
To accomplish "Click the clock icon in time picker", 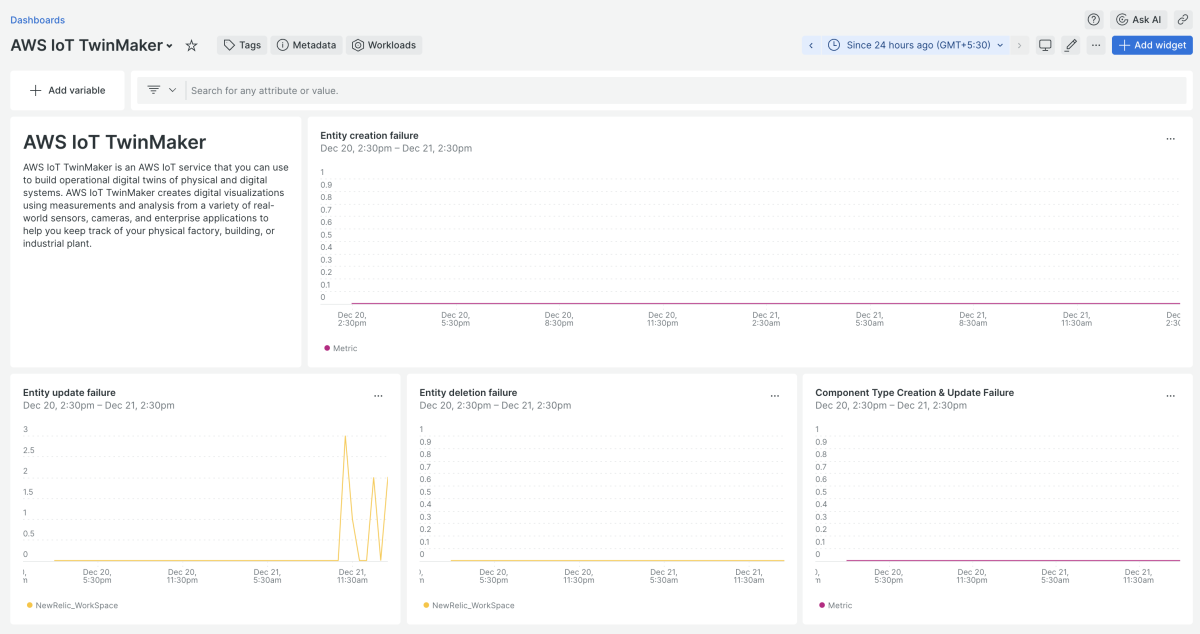I will click(x=833, y=45).
